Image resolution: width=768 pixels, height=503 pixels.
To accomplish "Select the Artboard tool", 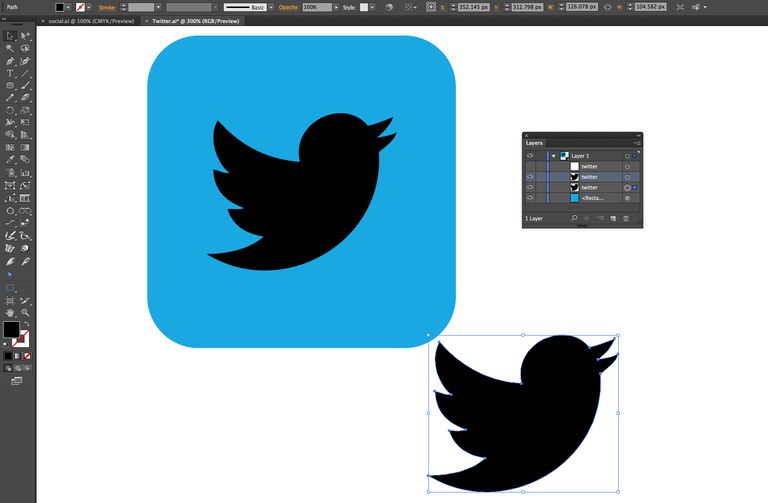I will coord(10,301).
